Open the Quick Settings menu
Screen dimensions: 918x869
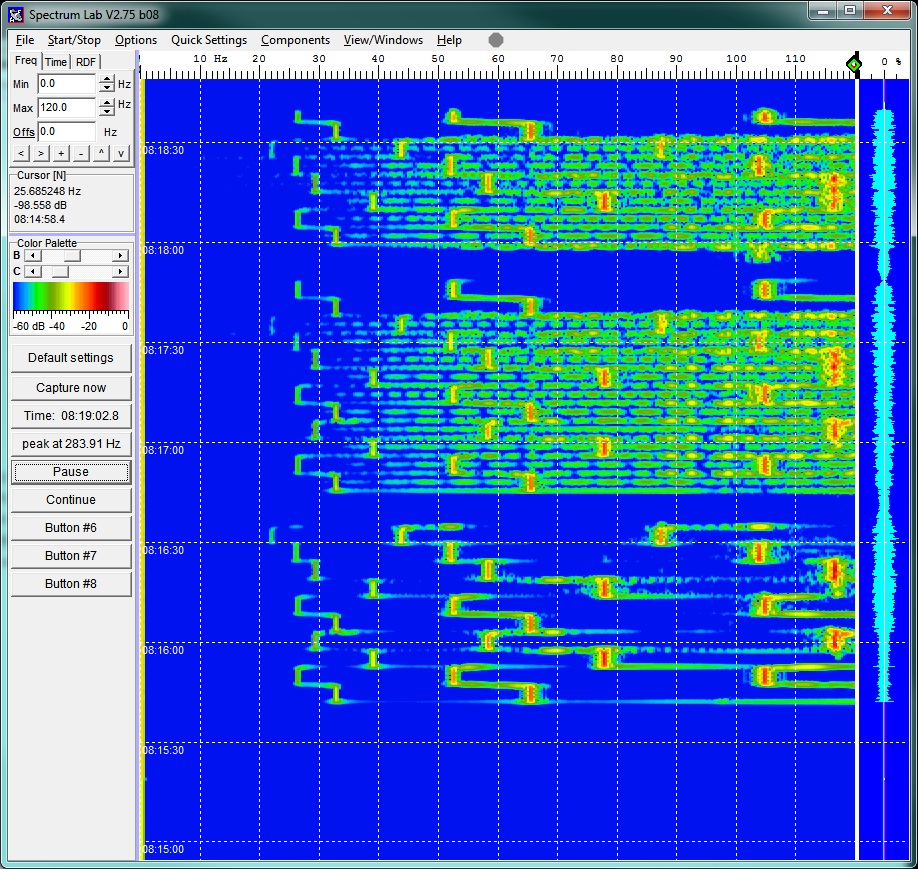click(208, 40)
